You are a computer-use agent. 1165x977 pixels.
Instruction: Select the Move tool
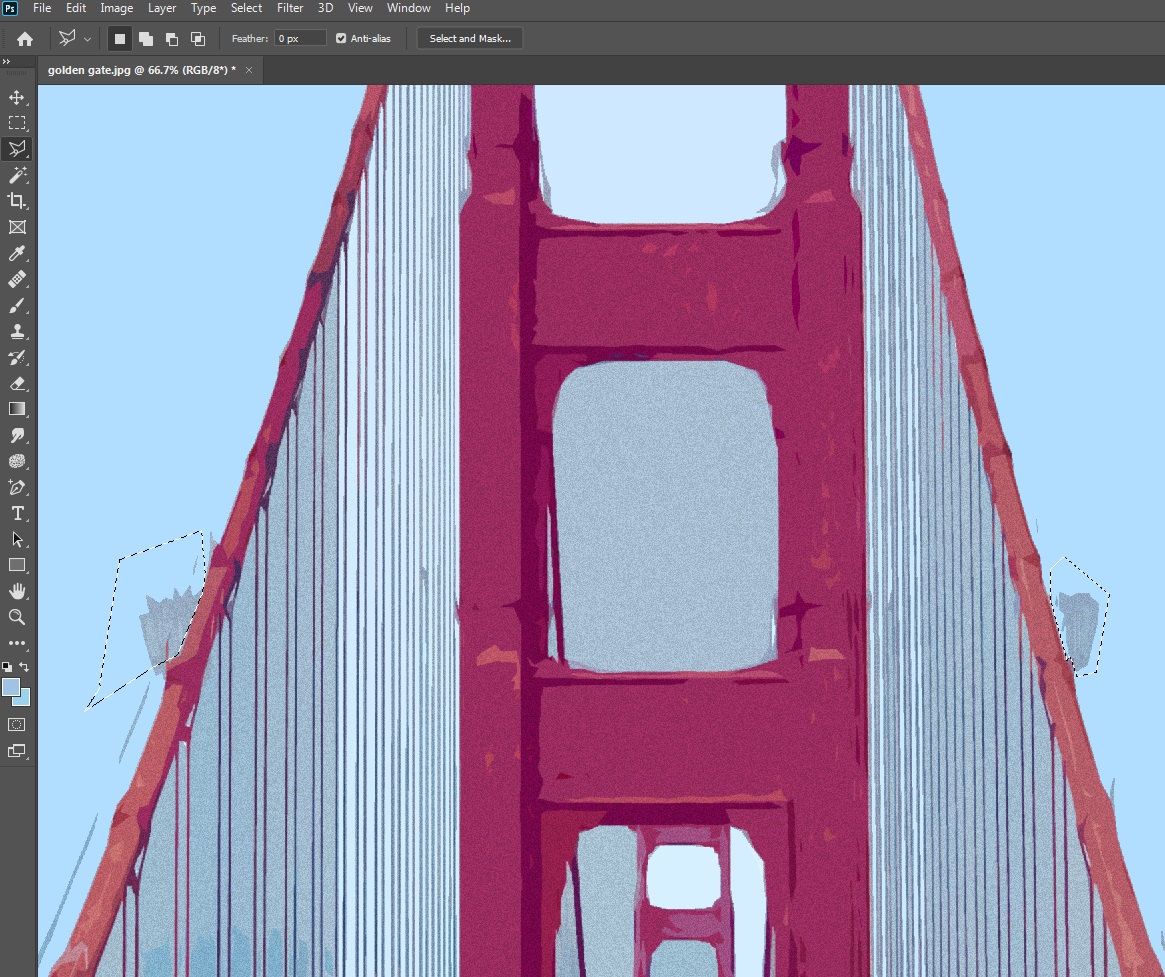[x=17, y=97]
